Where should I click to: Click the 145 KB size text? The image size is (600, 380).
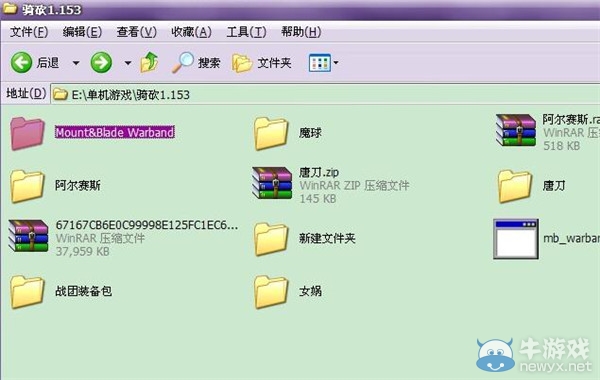coord(318,199)
